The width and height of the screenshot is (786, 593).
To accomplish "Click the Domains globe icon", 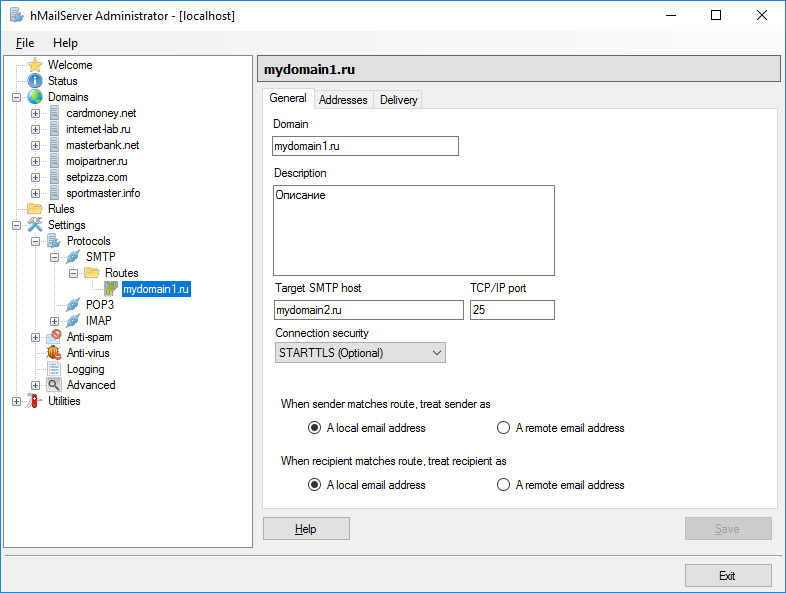I will click(x=35, y=97).
